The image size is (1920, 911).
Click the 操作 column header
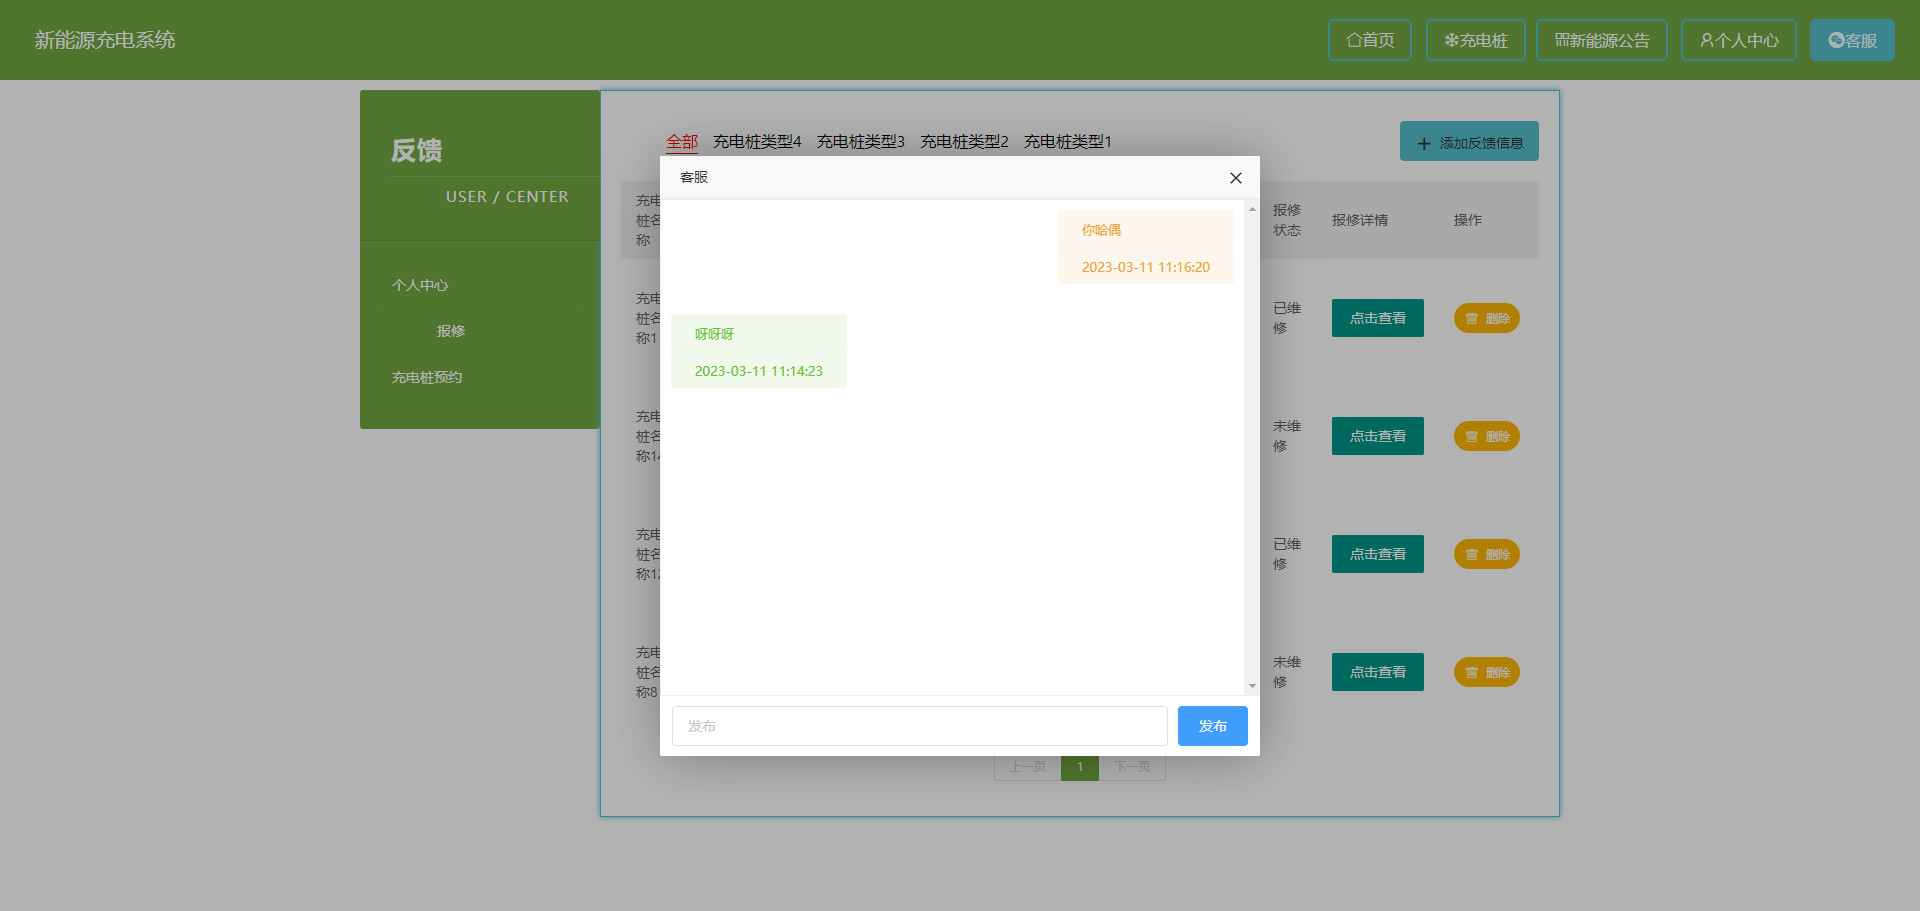tap(1468, 220)
